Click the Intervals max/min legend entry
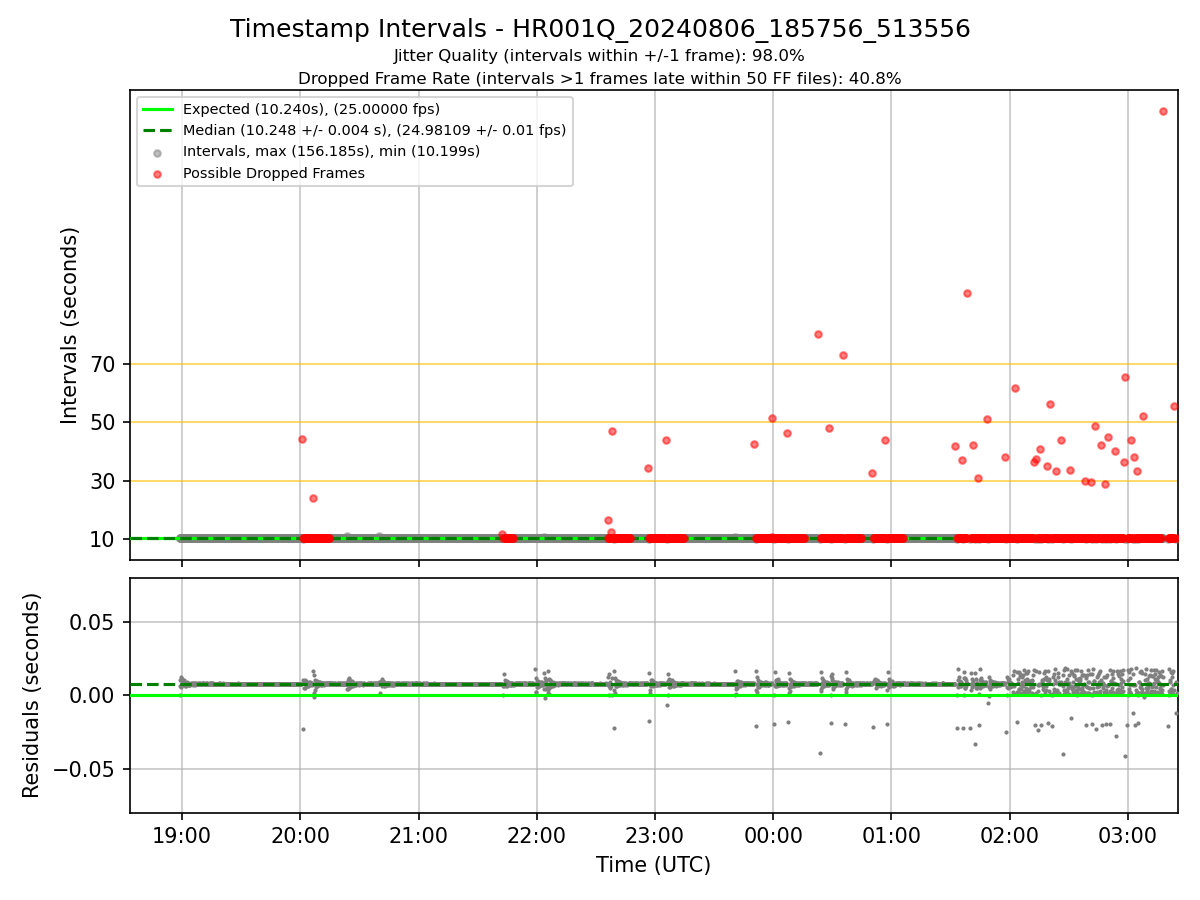This screenshot has width=1200, height=900. pyautogui.click(x=331, y=151)
